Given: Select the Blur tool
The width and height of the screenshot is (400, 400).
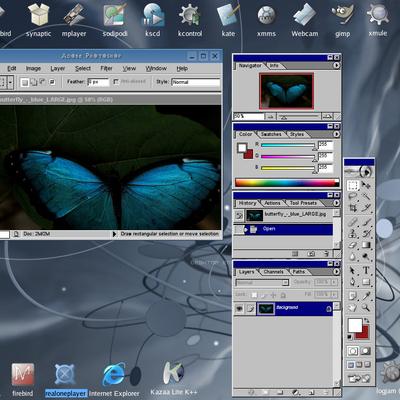Looking at the screenshot, I should [x=353, y=256].
